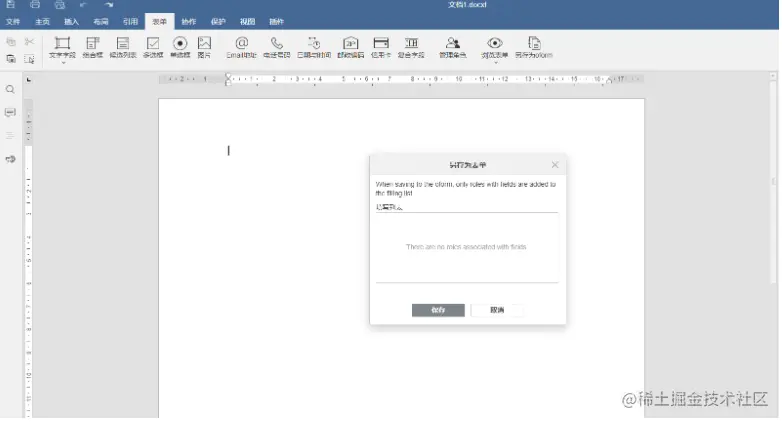The height and width of the screenshot is (422, 782).
Task: Switch to the Plugins (插件) tab
Action: click(277, 21)
